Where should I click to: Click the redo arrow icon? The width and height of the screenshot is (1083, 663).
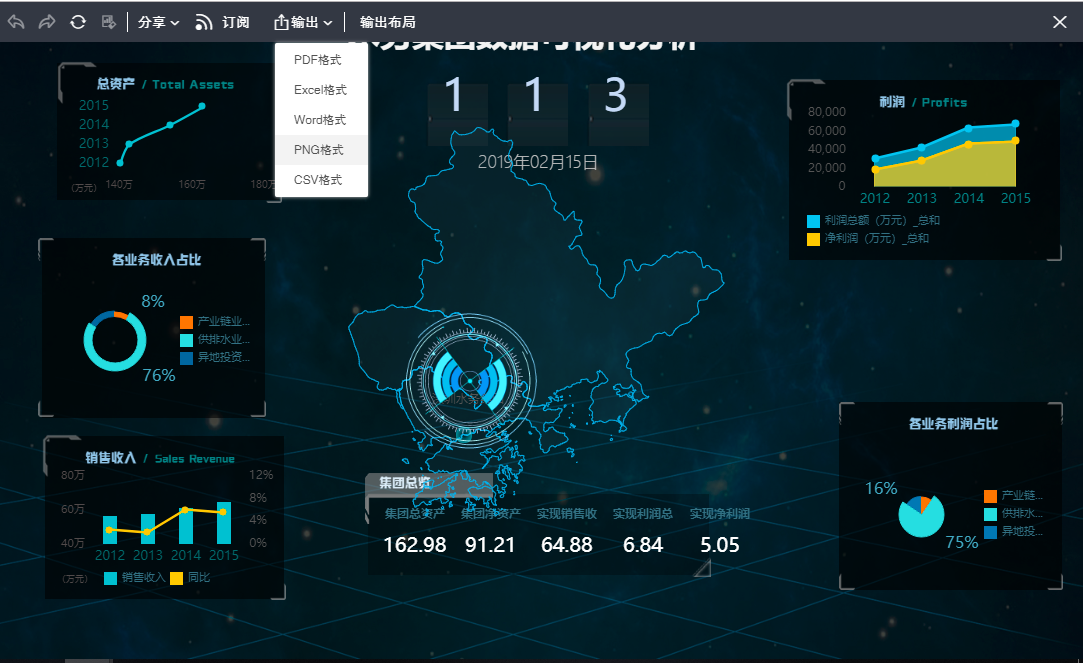coord(47,22)
